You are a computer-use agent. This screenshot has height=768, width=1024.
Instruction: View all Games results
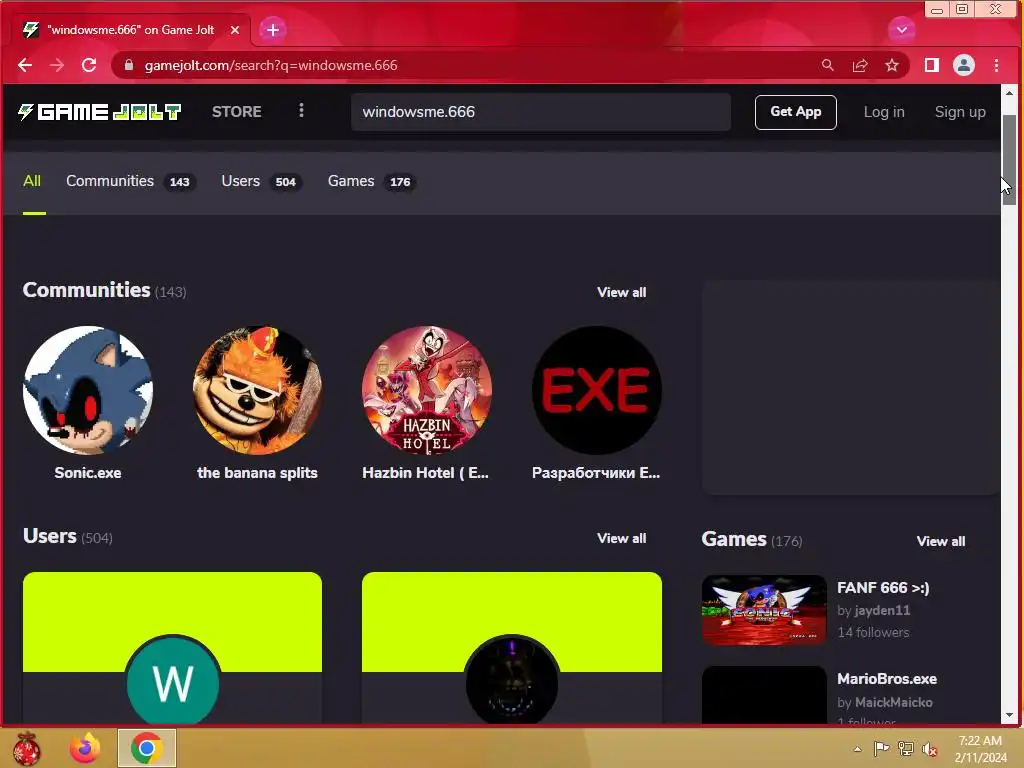(940, 541)
